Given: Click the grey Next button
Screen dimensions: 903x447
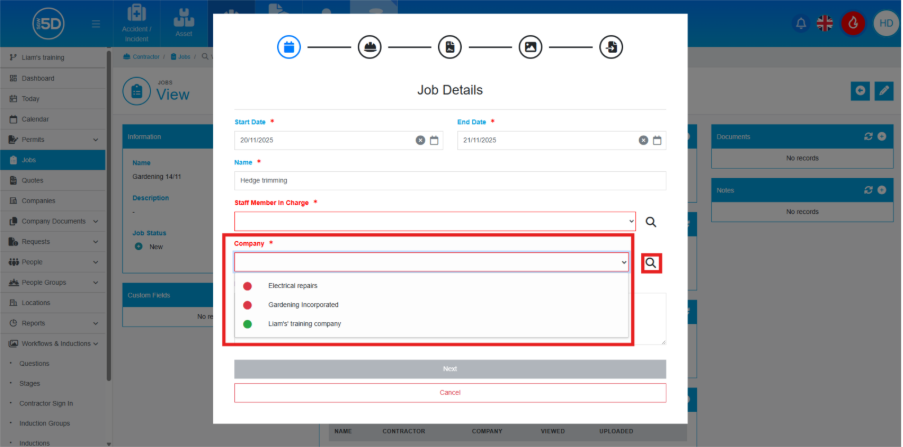Looking at the screenshot, I should [x=449, y=369].
